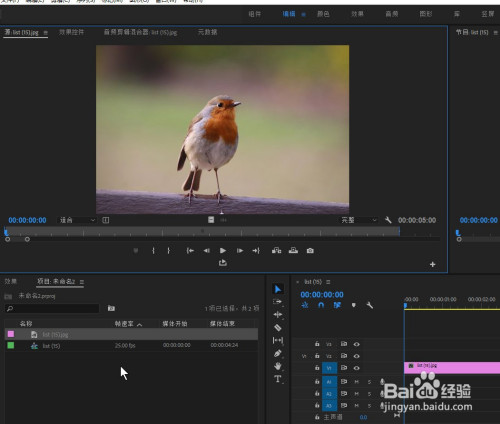Click the Insert button in source monitor

276,251
